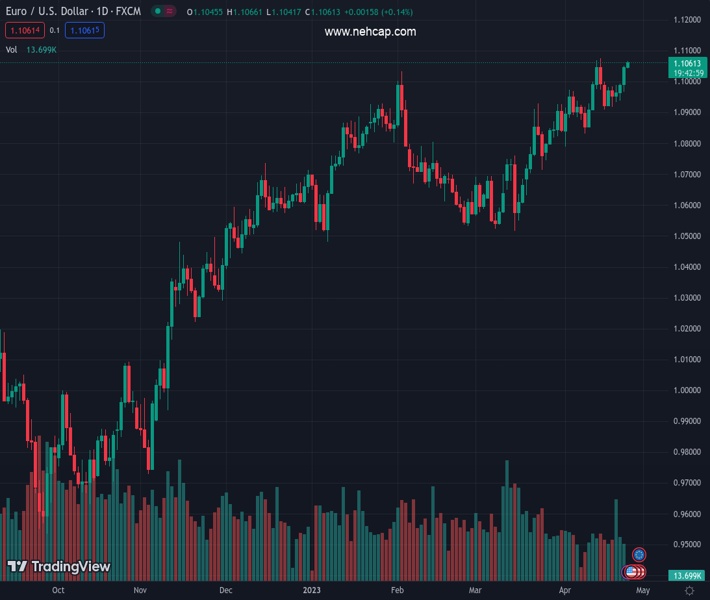Click the 2023 marker on time axis
This screenshot has width=710, height=600.
313,590
